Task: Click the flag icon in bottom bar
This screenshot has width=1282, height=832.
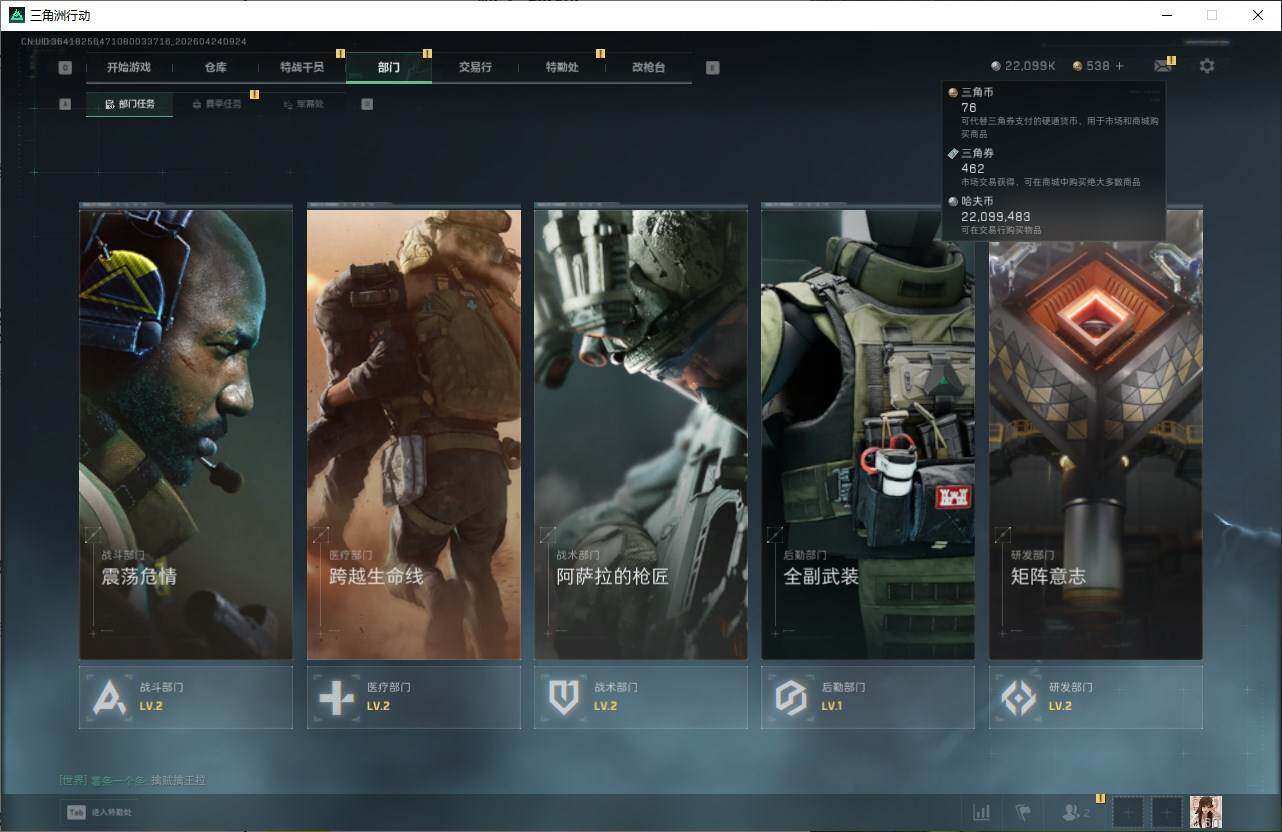Action: coord(1023,812)
